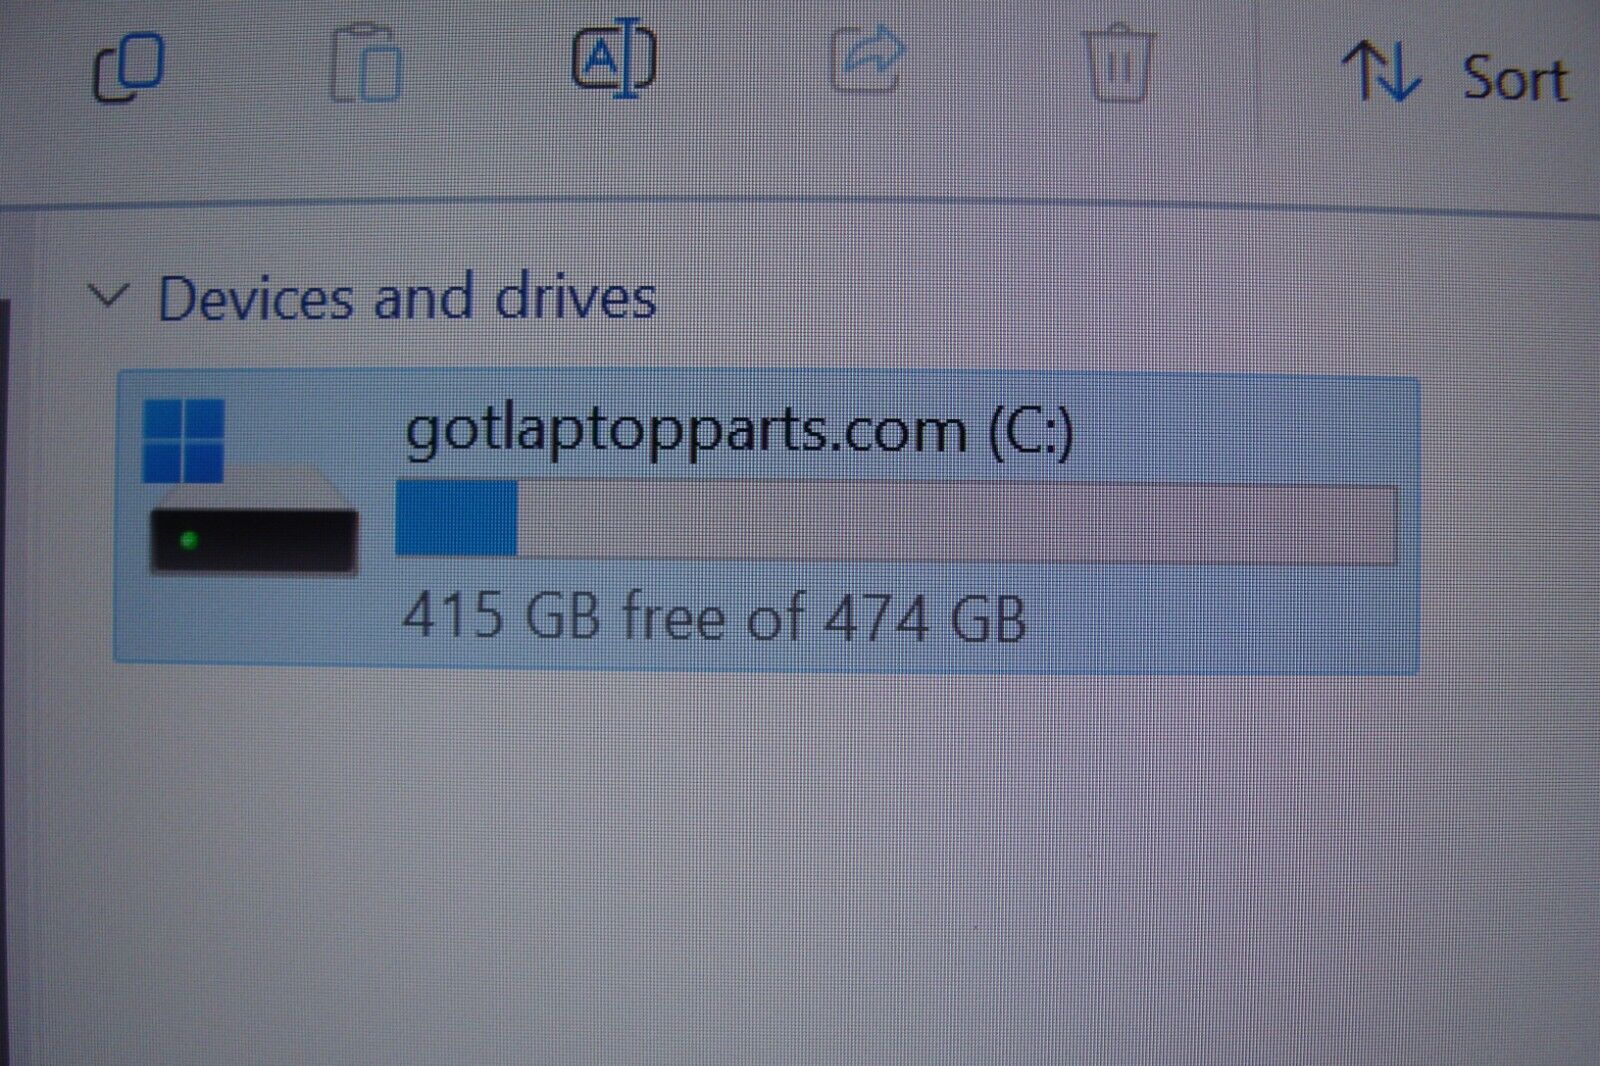Click the up-down Sort arrows icon

pos(1381,71)
